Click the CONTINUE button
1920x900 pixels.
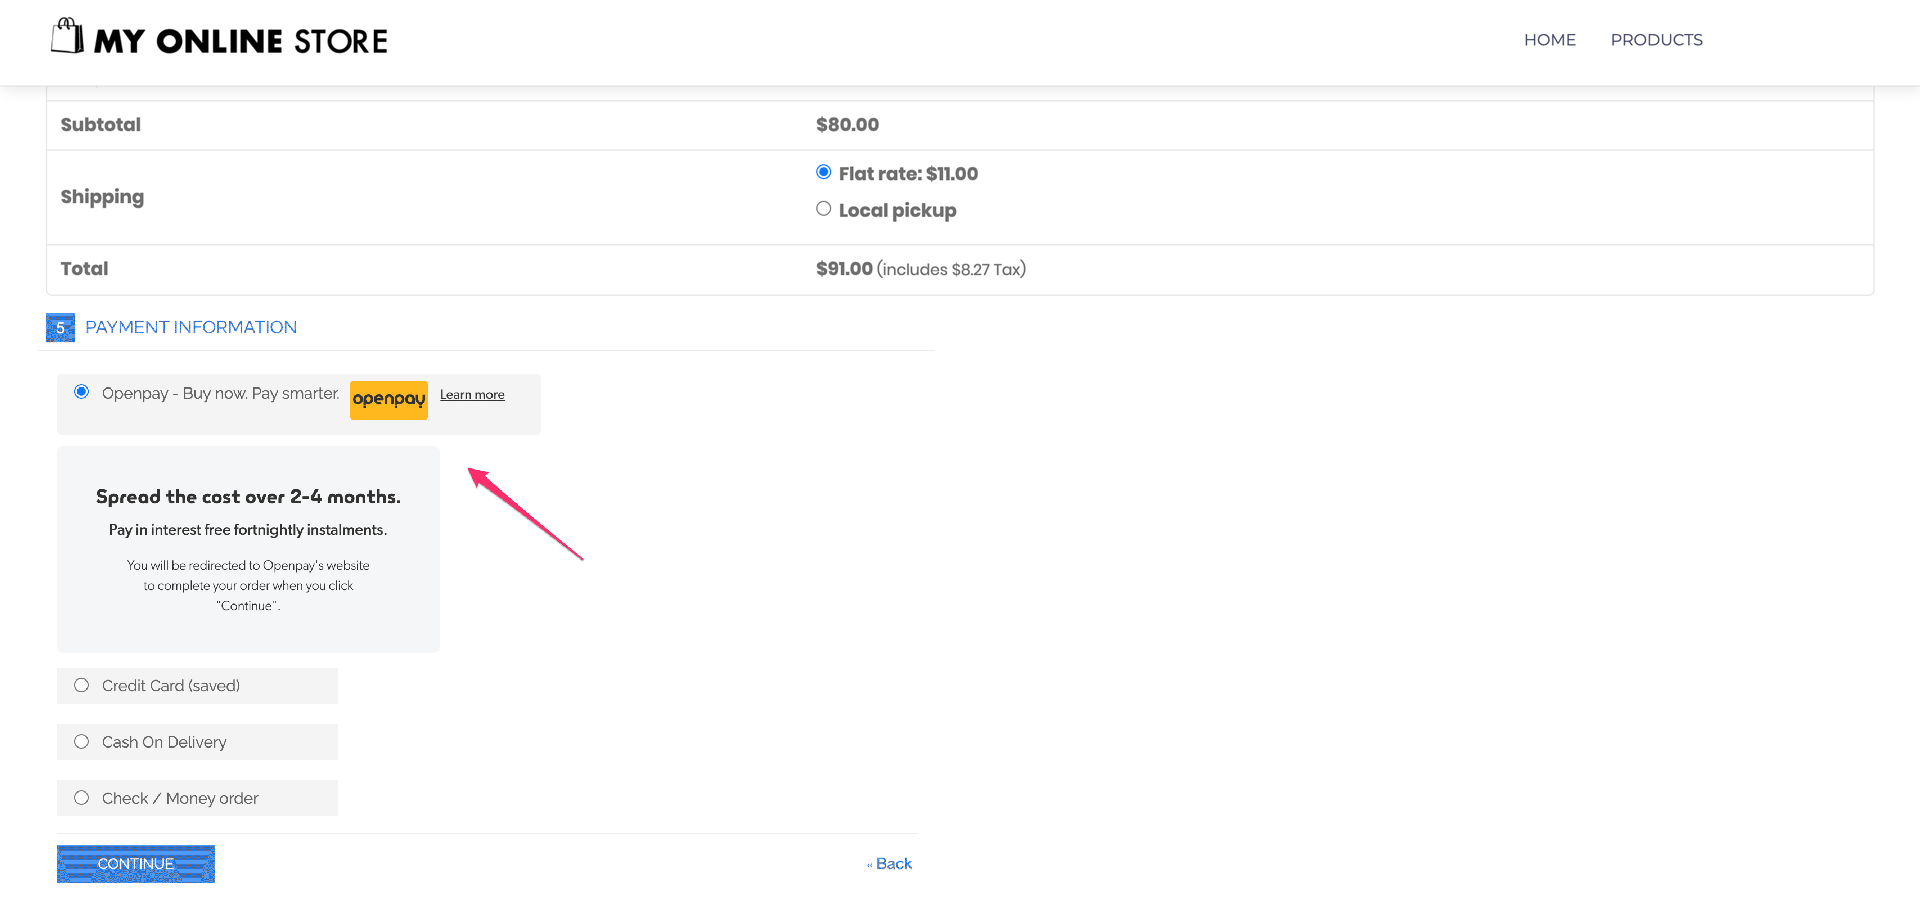135,863
